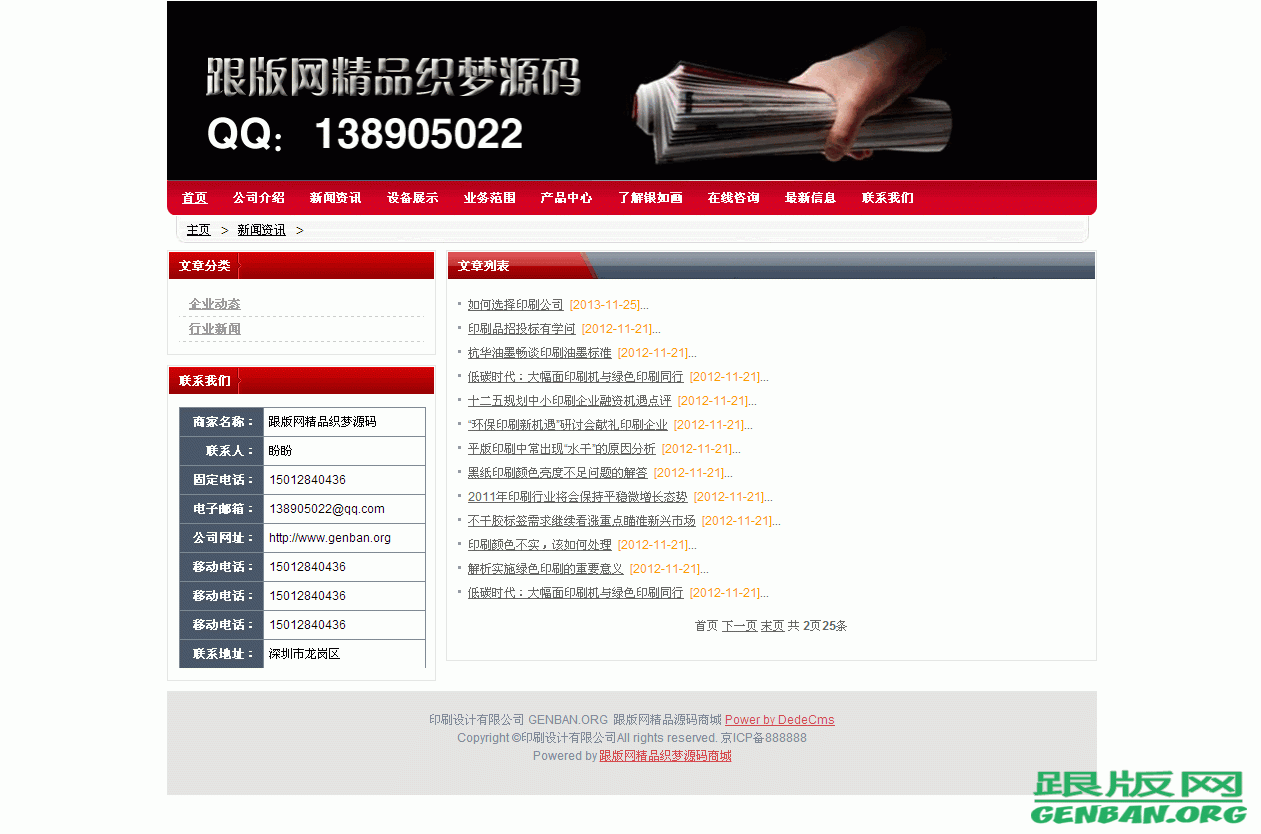Select the 新闻资讯 menu item

pyautogui.click(x=335, y=198)
